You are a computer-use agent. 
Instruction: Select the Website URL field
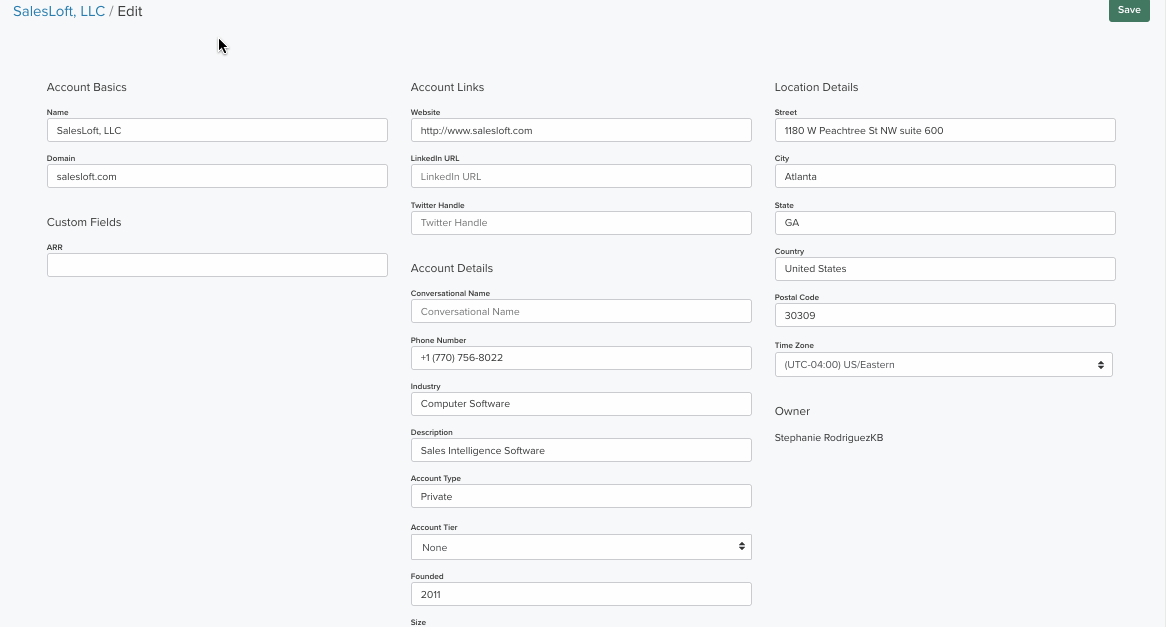click(581, 129)
